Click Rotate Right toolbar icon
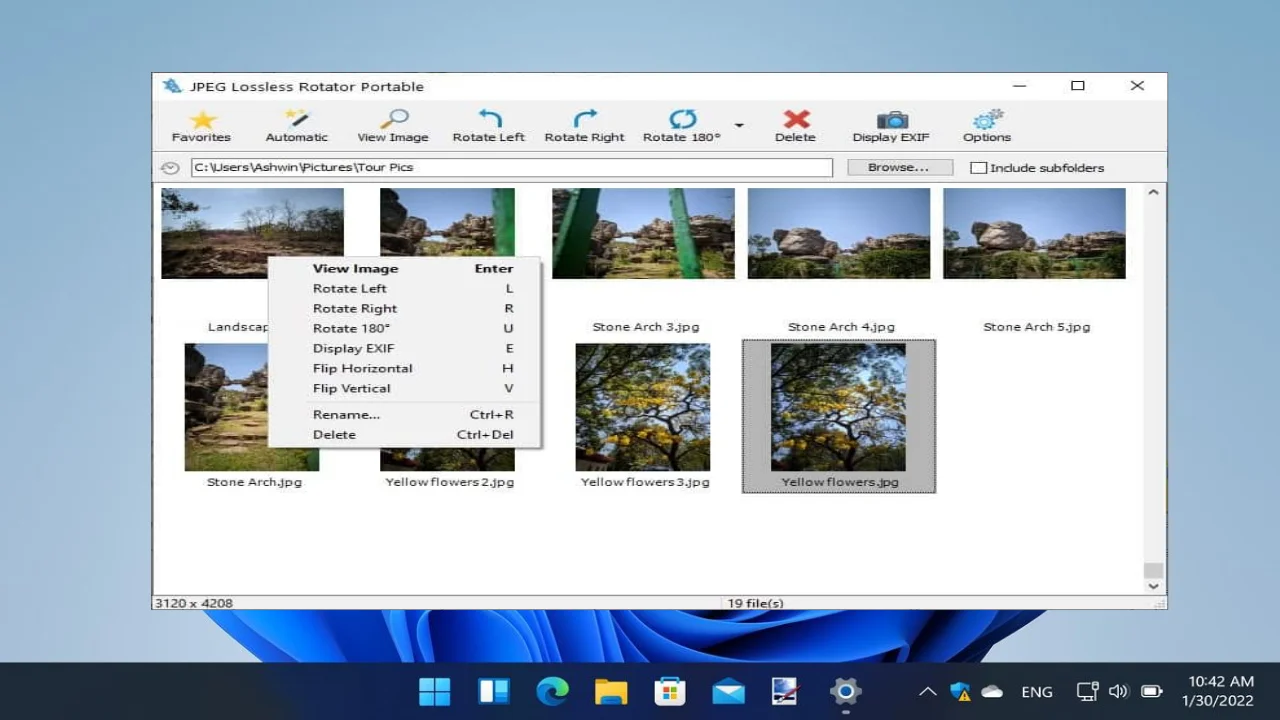1280x720 pixels. click(585, 120)
